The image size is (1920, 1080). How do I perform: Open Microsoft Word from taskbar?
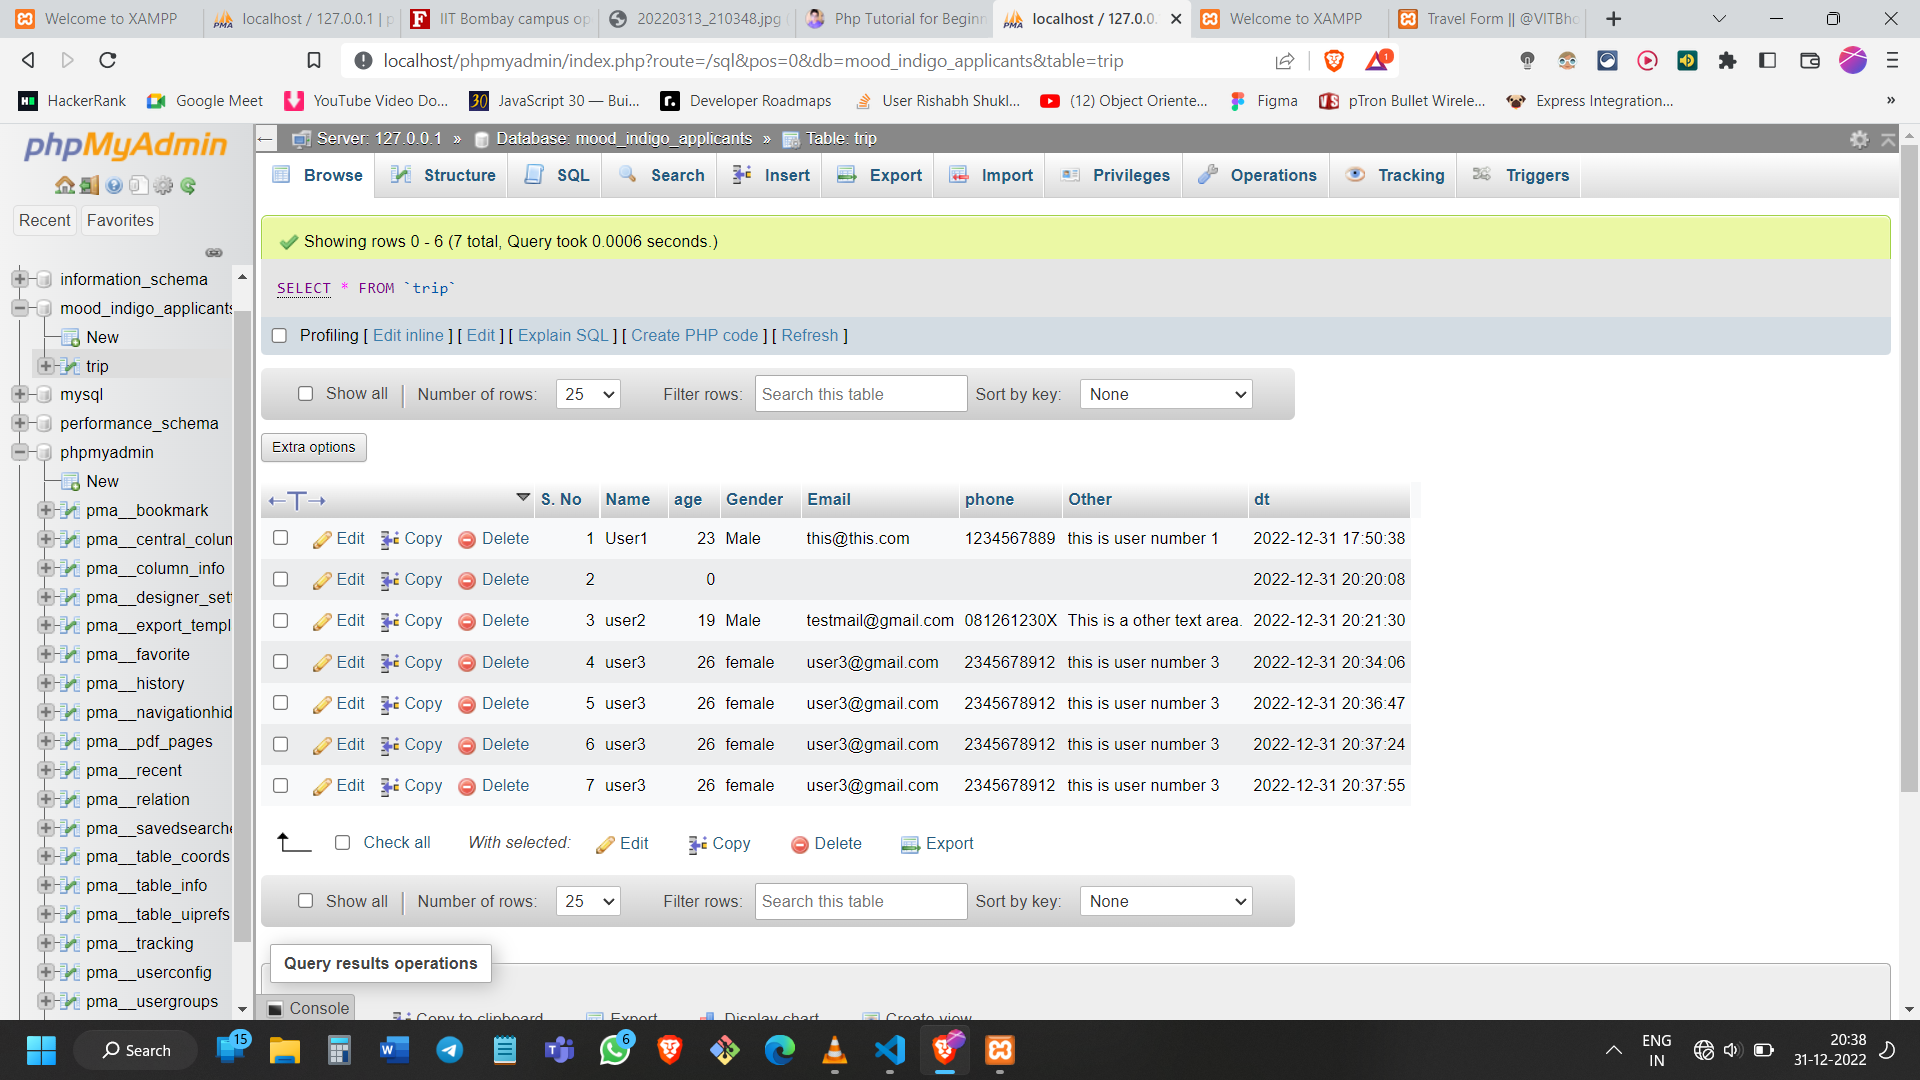pos(394,1050)
